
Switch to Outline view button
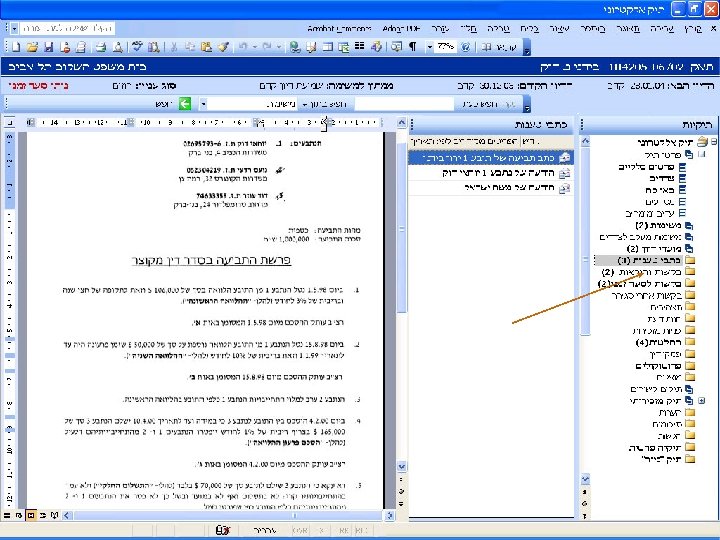coord(43,516)
